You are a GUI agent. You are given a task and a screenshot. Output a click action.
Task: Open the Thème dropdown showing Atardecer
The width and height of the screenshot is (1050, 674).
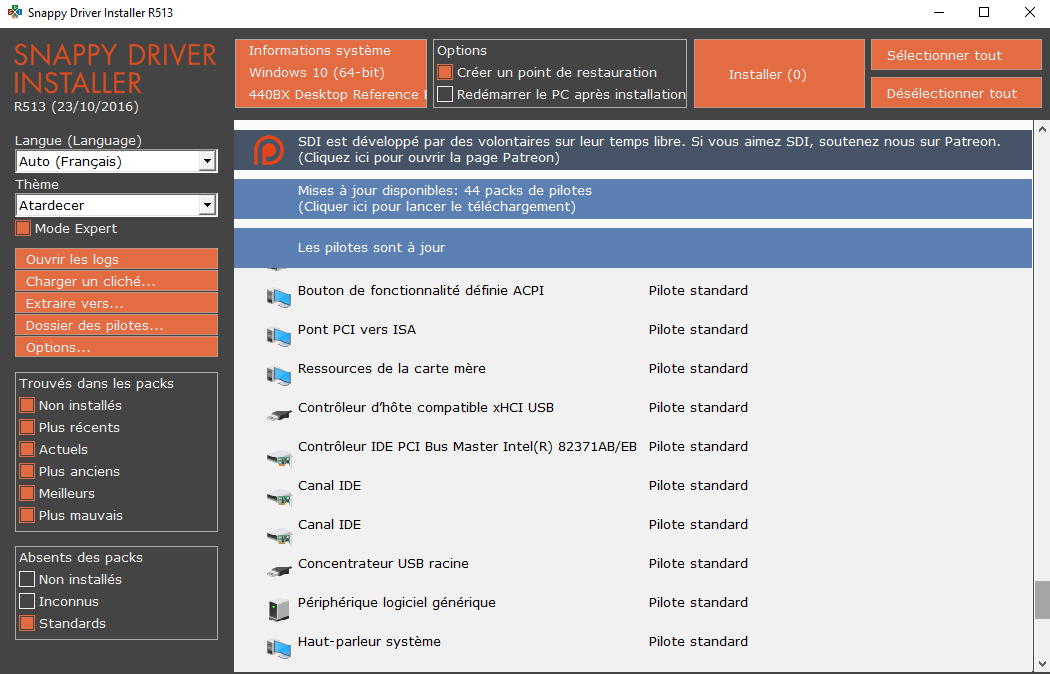click(117, 205)
